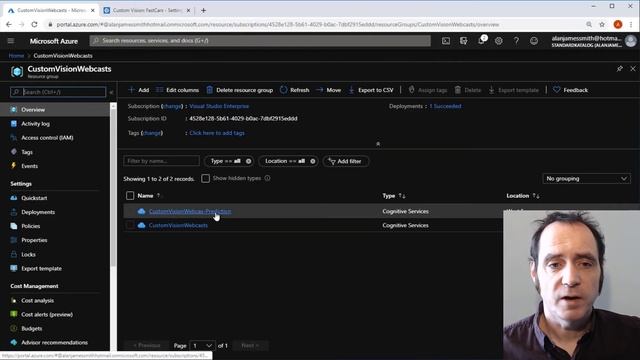
Task: Open Overview in side menu
Action: pyautogui.click(x=55, y=110)
